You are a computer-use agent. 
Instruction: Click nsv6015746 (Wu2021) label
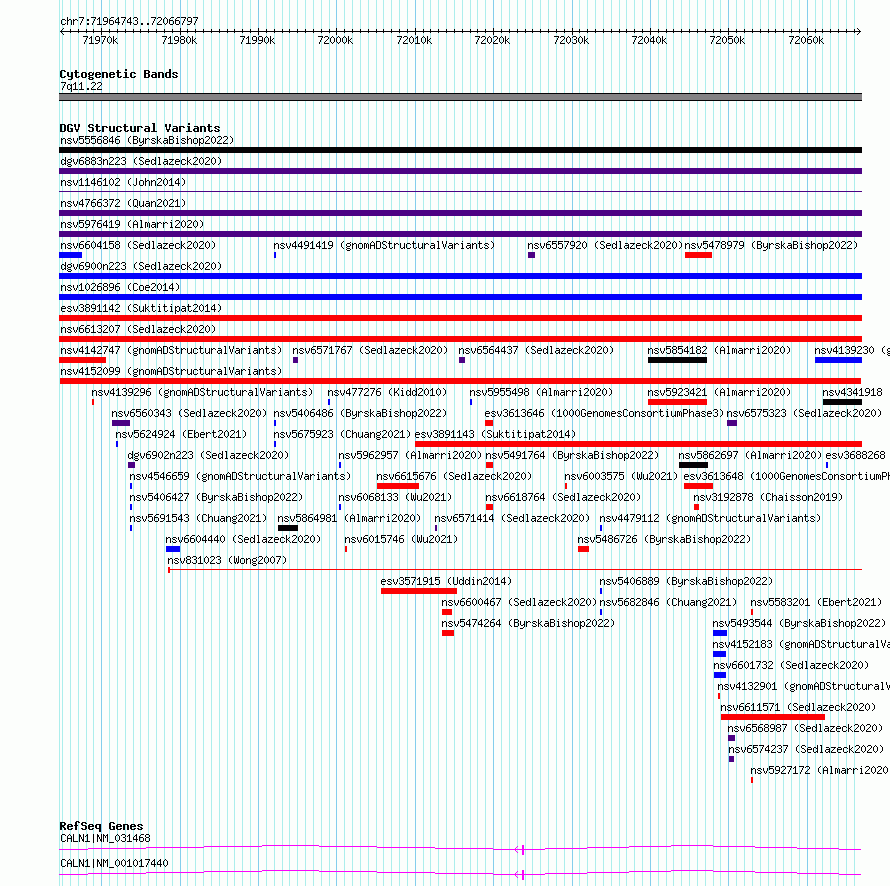click(401, 539)
